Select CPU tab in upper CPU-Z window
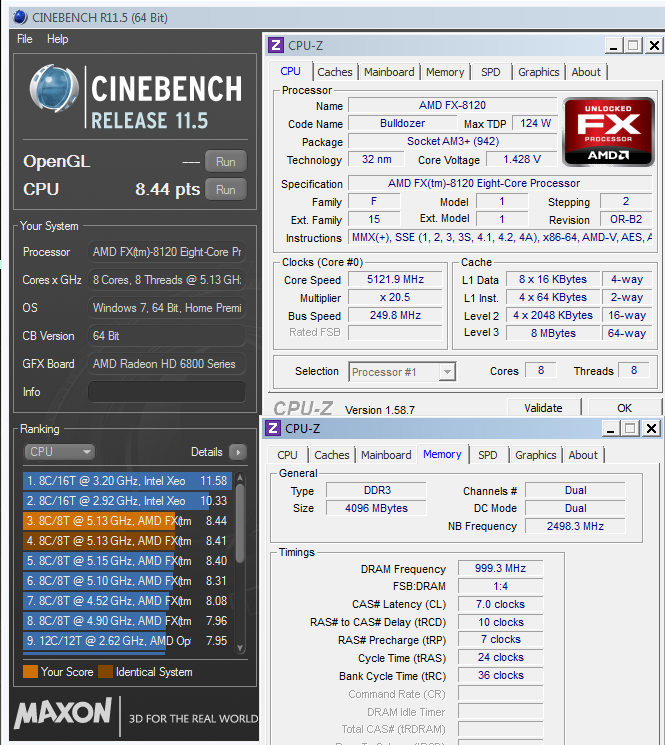This screenshot has width=665, height=745. click(290, 71)
